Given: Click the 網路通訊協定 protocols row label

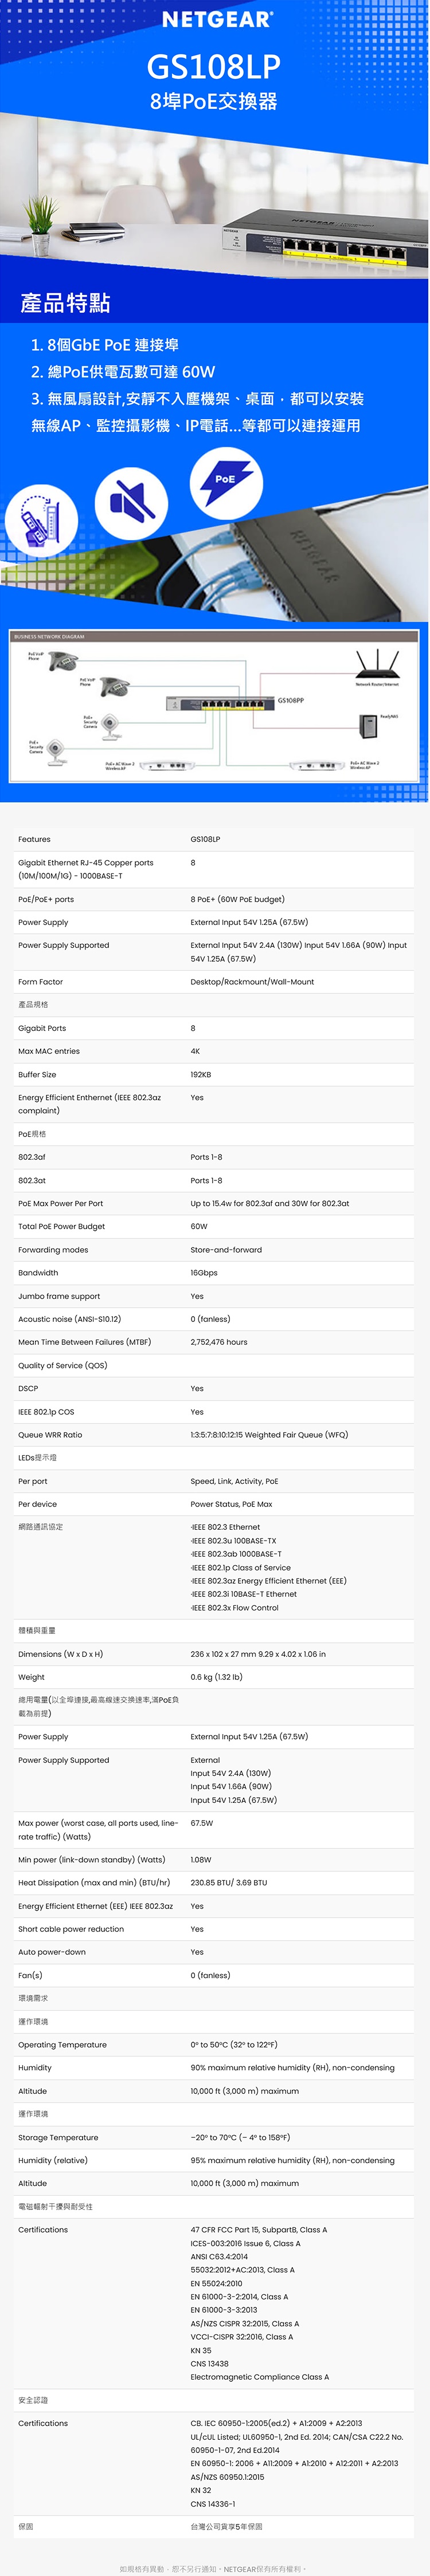Looking at the screenshot, I should point(40,1527).
